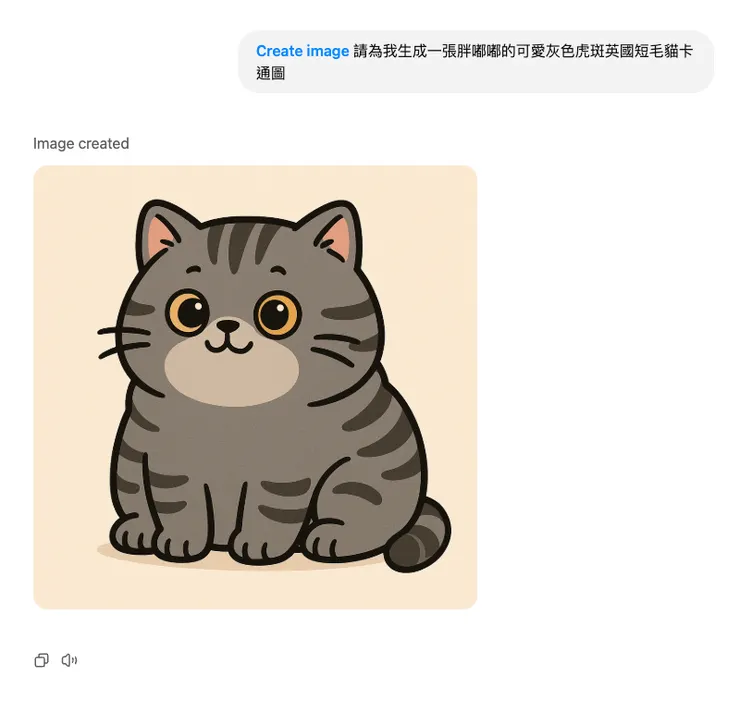Click the cat's right orange eye

278,314
